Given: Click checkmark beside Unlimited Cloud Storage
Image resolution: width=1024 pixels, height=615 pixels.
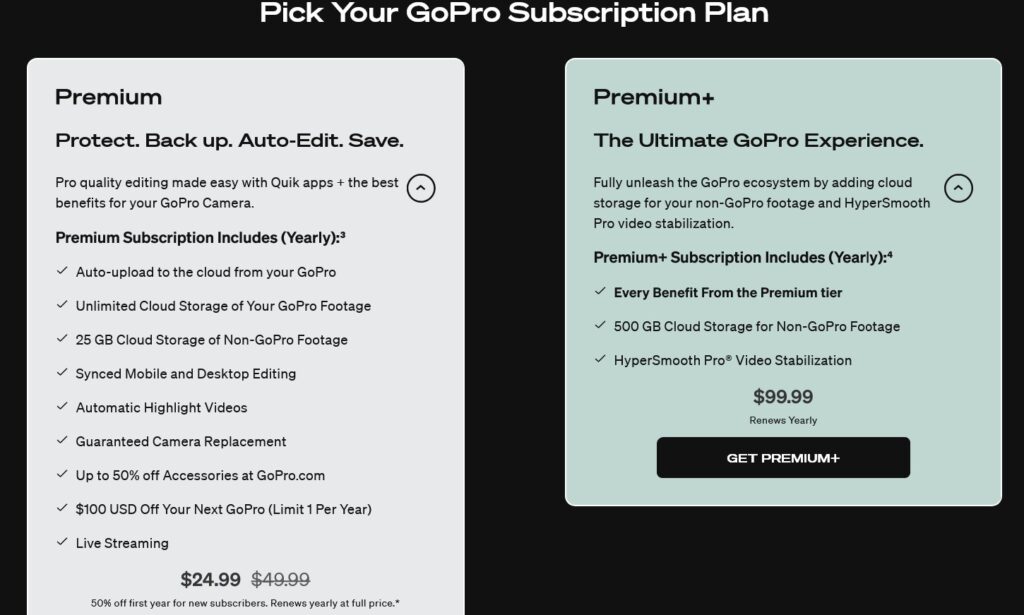Looking at the screenshot, I should [x=62, y=305].
